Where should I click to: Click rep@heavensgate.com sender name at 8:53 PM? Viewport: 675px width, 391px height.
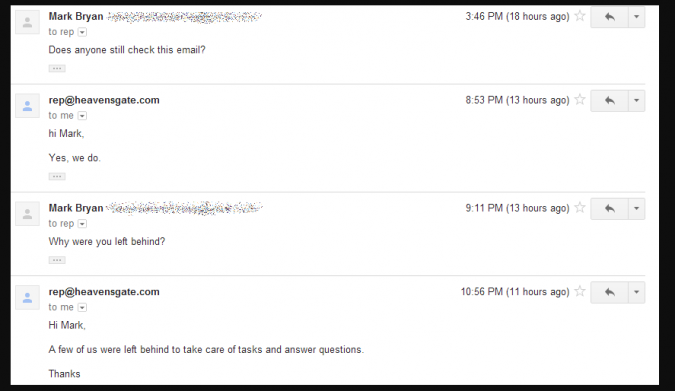[104, 100]
